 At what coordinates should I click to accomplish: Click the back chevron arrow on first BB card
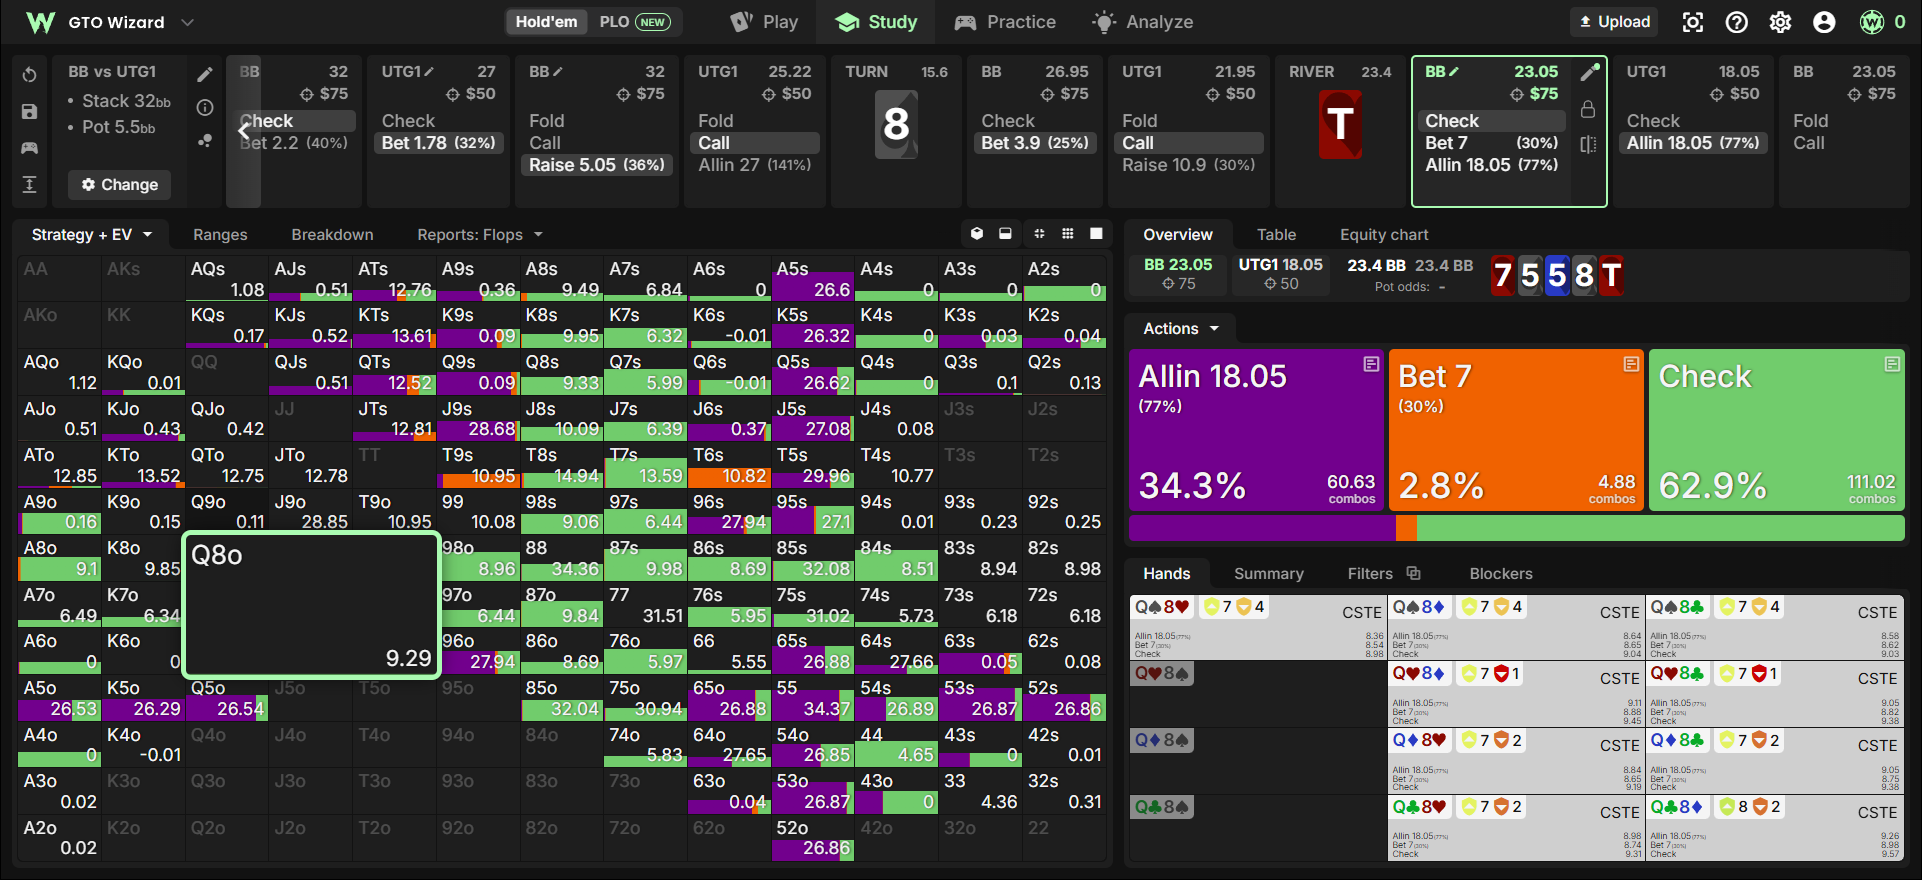pyautogui.click(x=244, y=130)
